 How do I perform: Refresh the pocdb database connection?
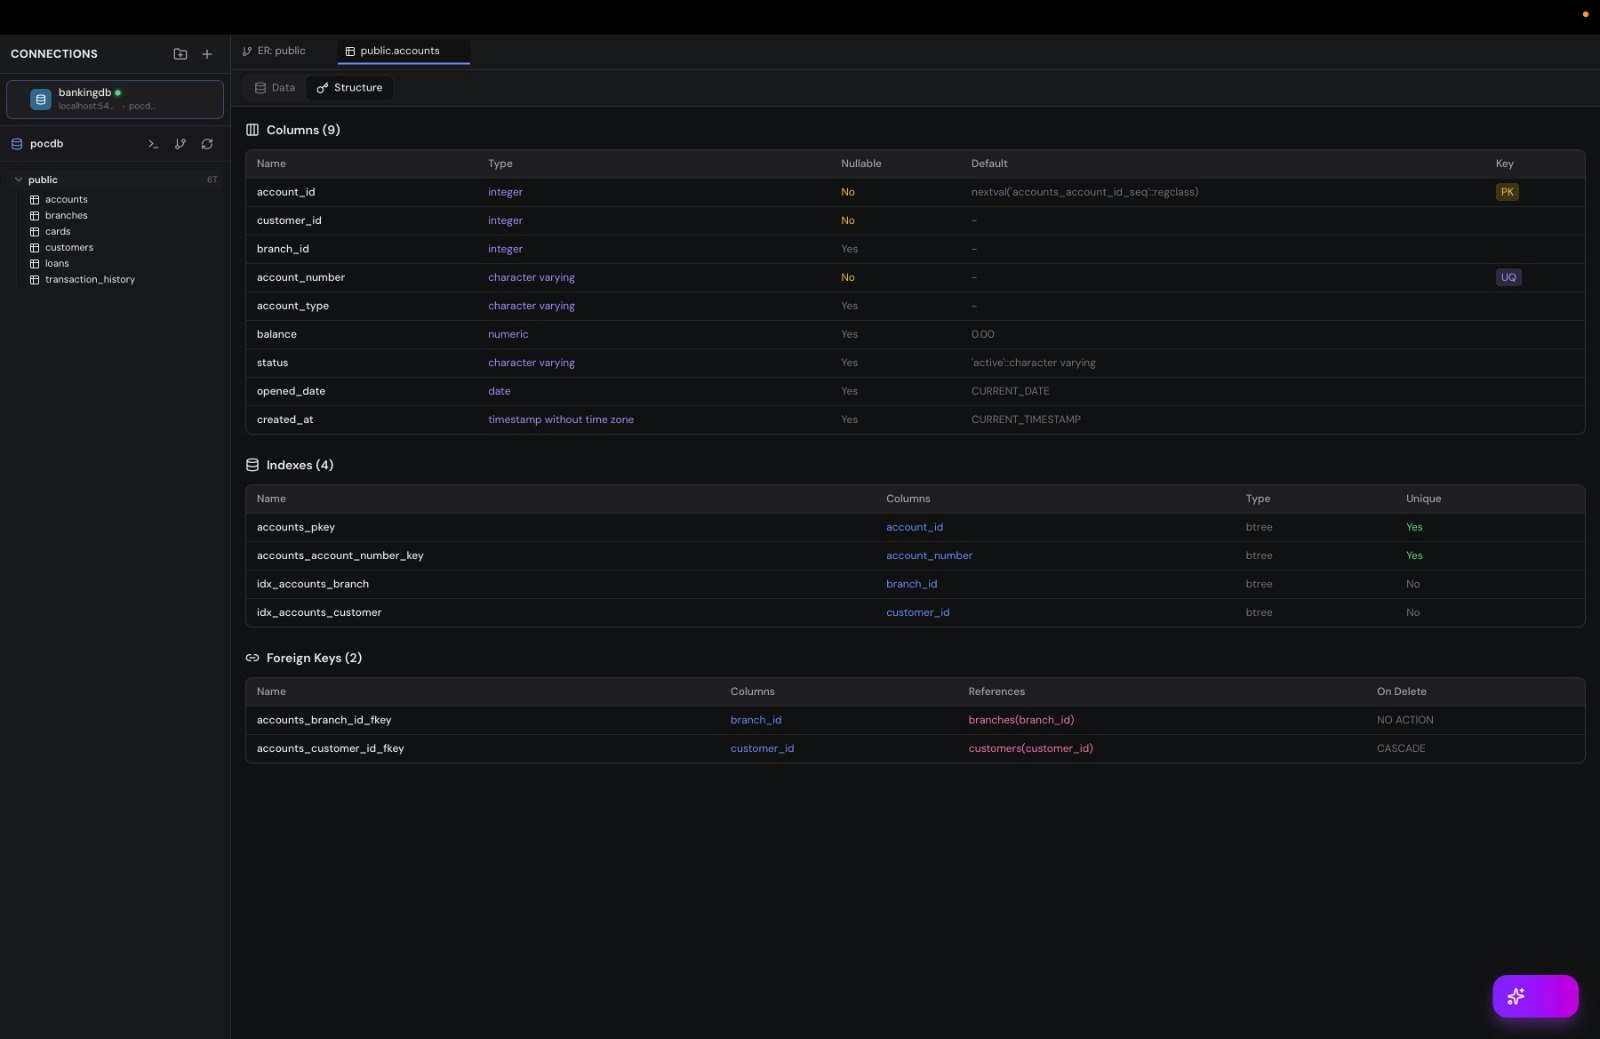tap(207, 144)
